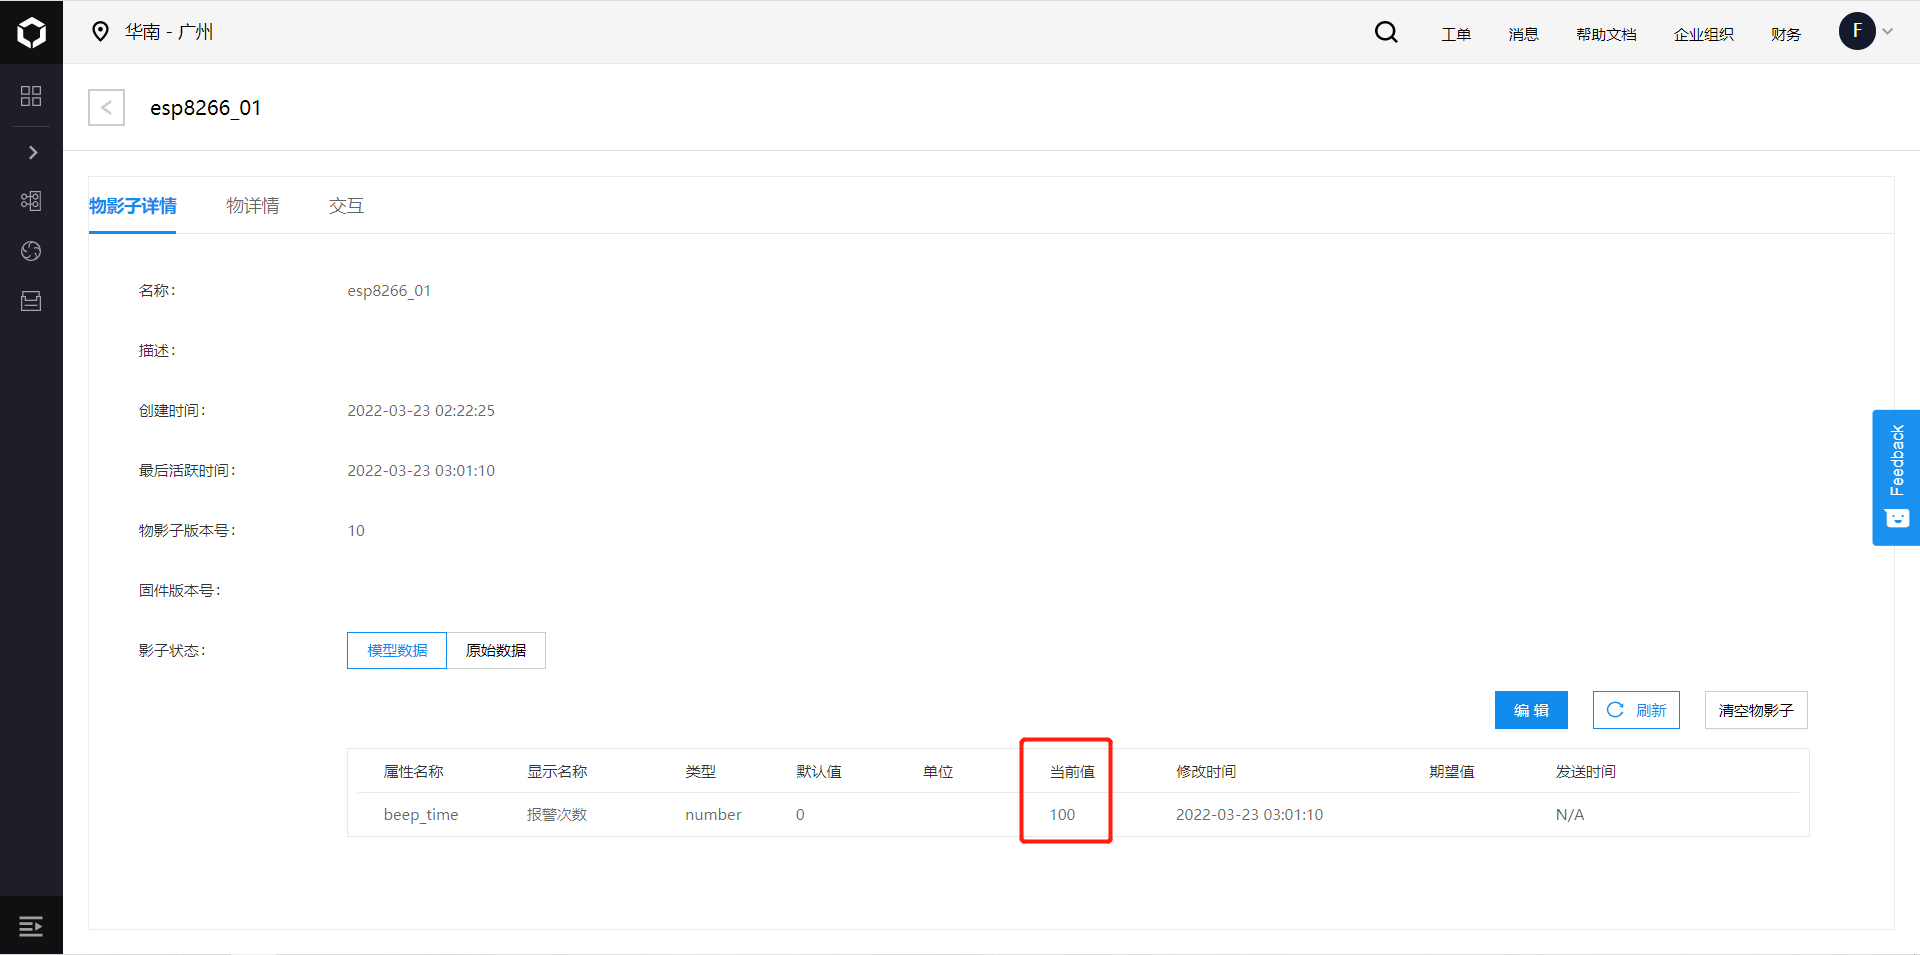Open the apps grid icon in sidebar
This screenshot has height=955, width=1920.
pos(31,96)
